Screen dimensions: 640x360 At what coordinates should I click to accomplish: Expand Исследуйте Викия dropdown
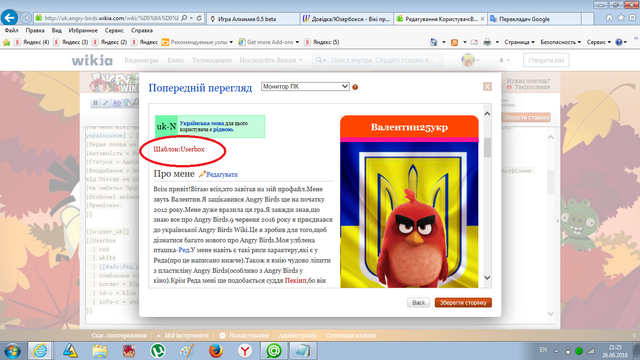point(271,60)
